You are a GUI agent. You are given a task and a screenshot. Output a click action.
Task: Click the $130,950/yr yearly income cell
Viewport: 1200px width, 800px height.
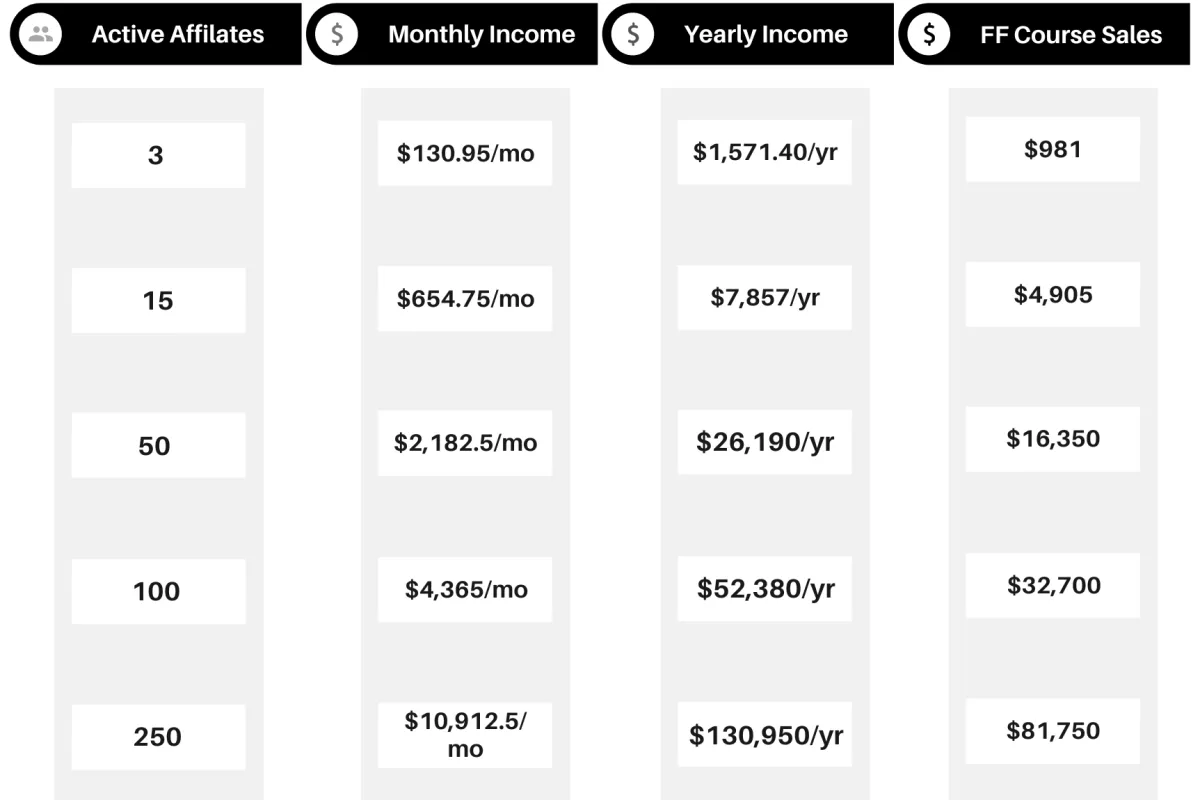(765, 735)
